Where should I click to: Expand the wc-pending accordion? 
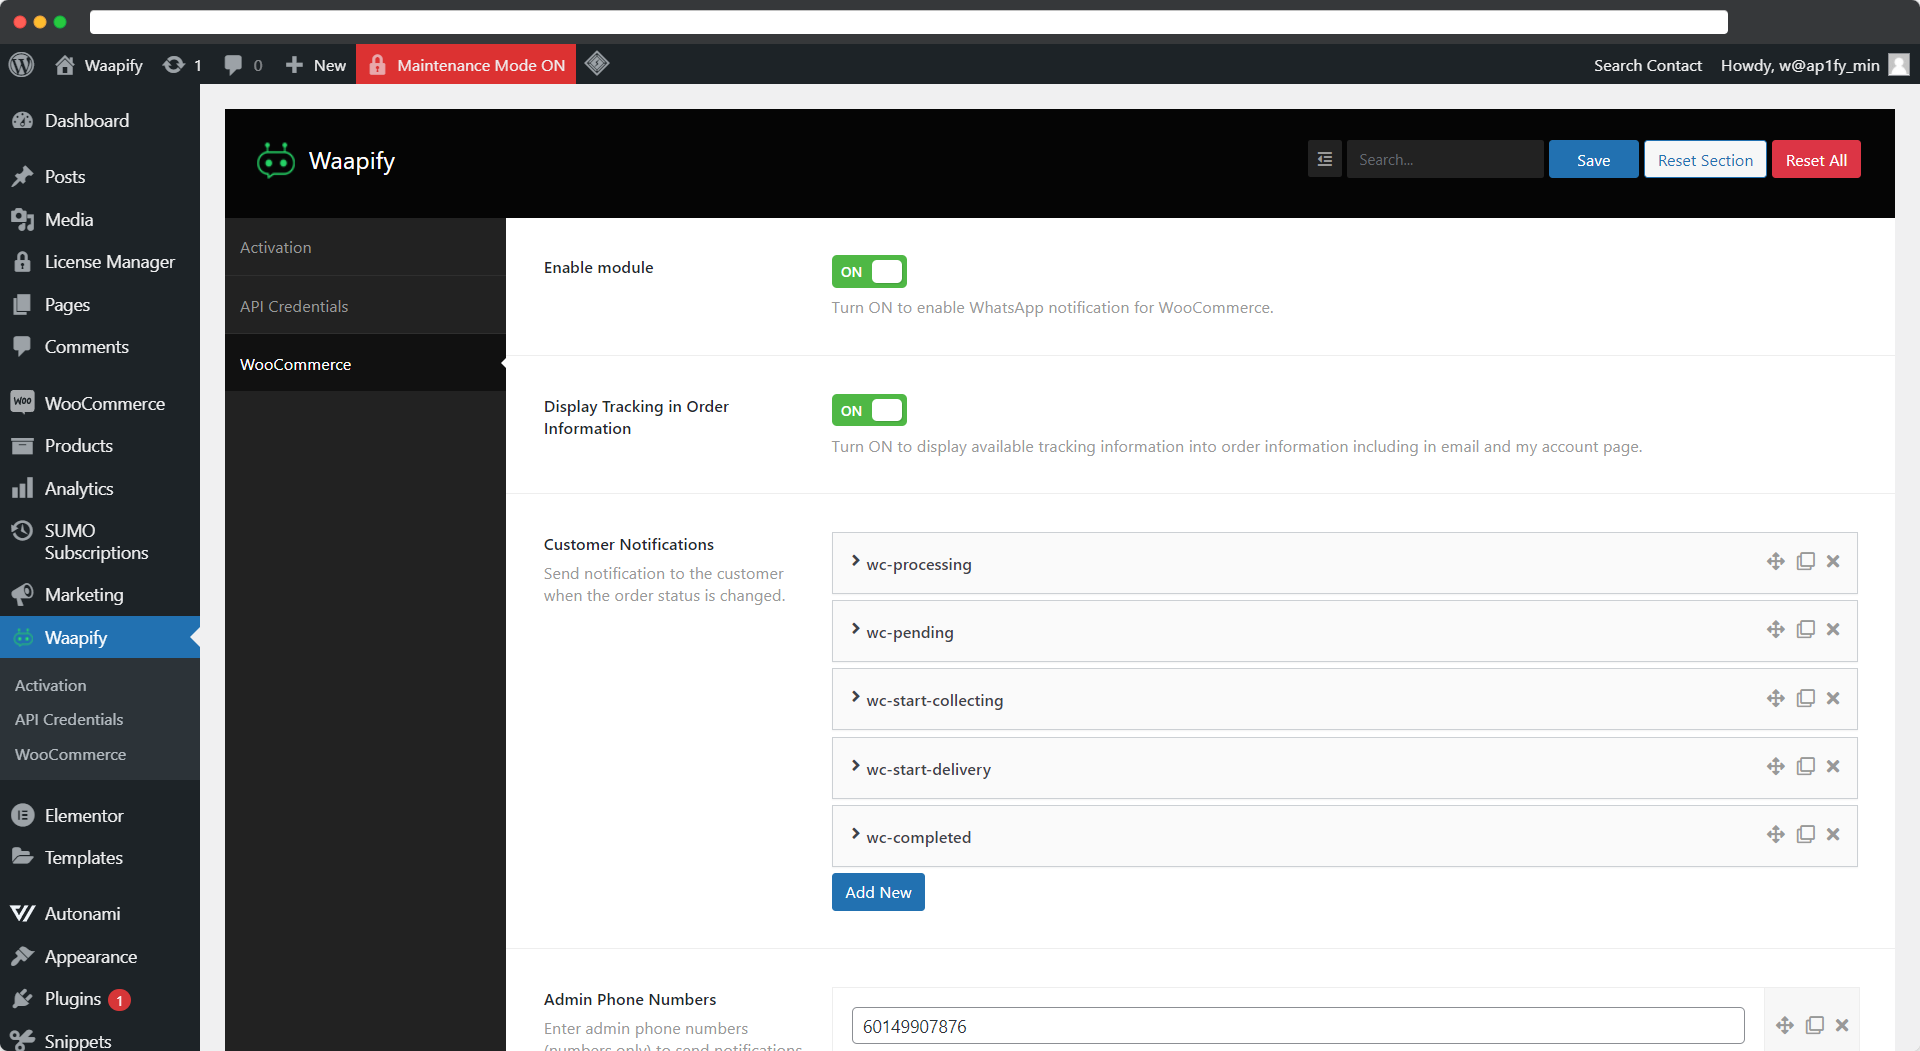point(1344,631)
